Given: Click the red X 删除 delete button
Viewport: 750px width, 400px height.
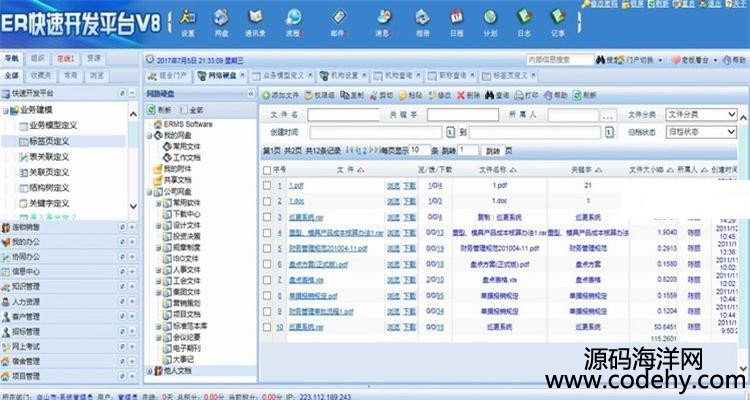Looking at the screenshot, I should 468,95.
